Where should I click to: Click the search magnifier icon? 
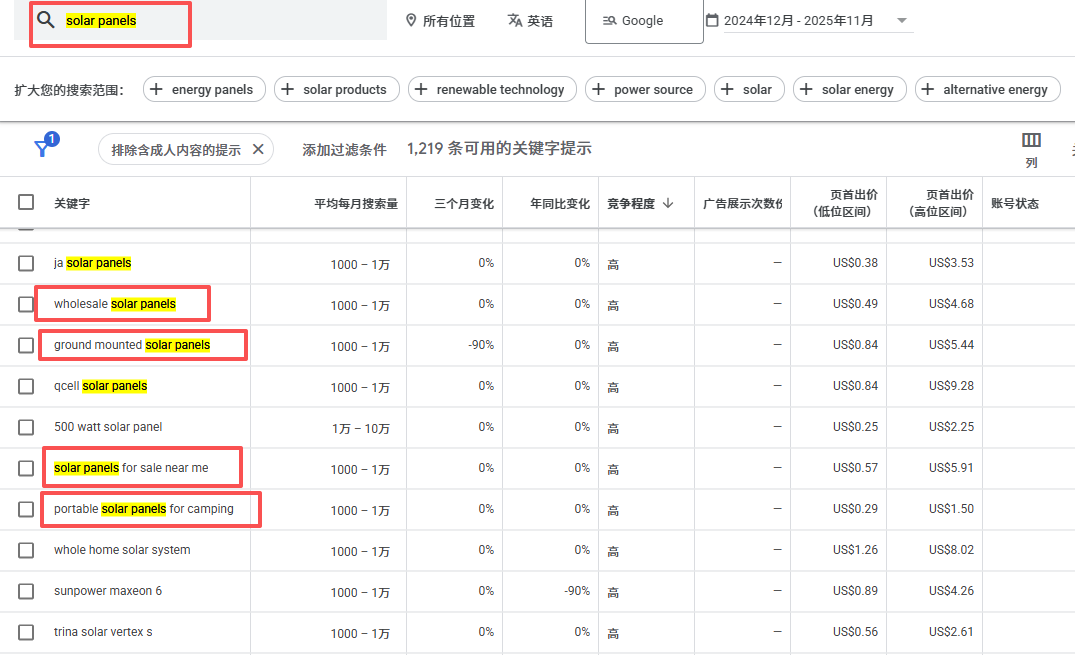(45, 20)
